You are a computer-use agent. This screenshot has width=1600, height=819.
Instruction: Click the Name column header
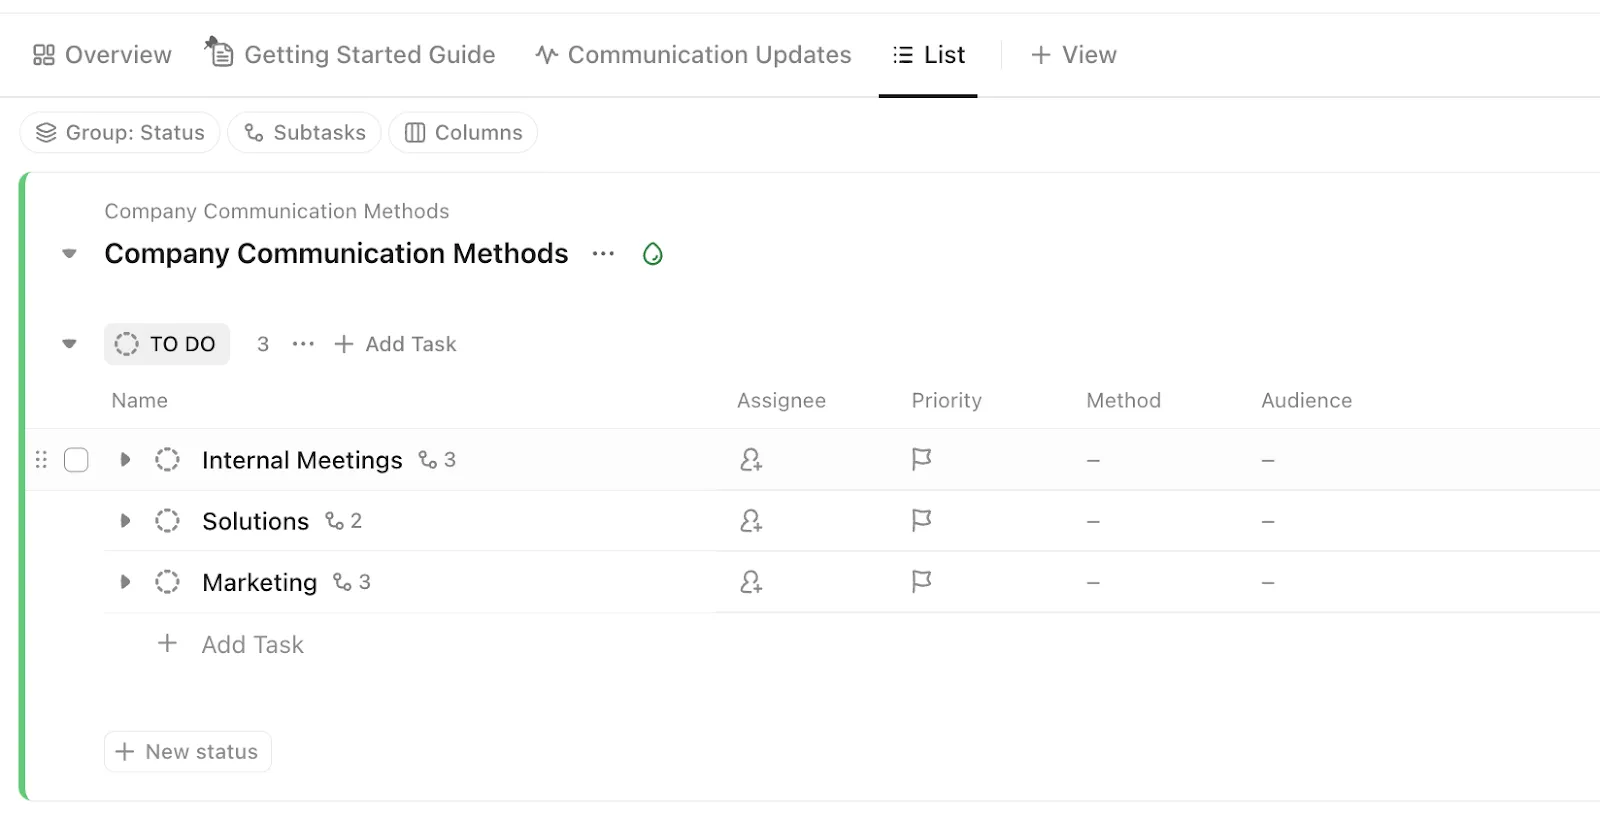click(x=140, y=401)
